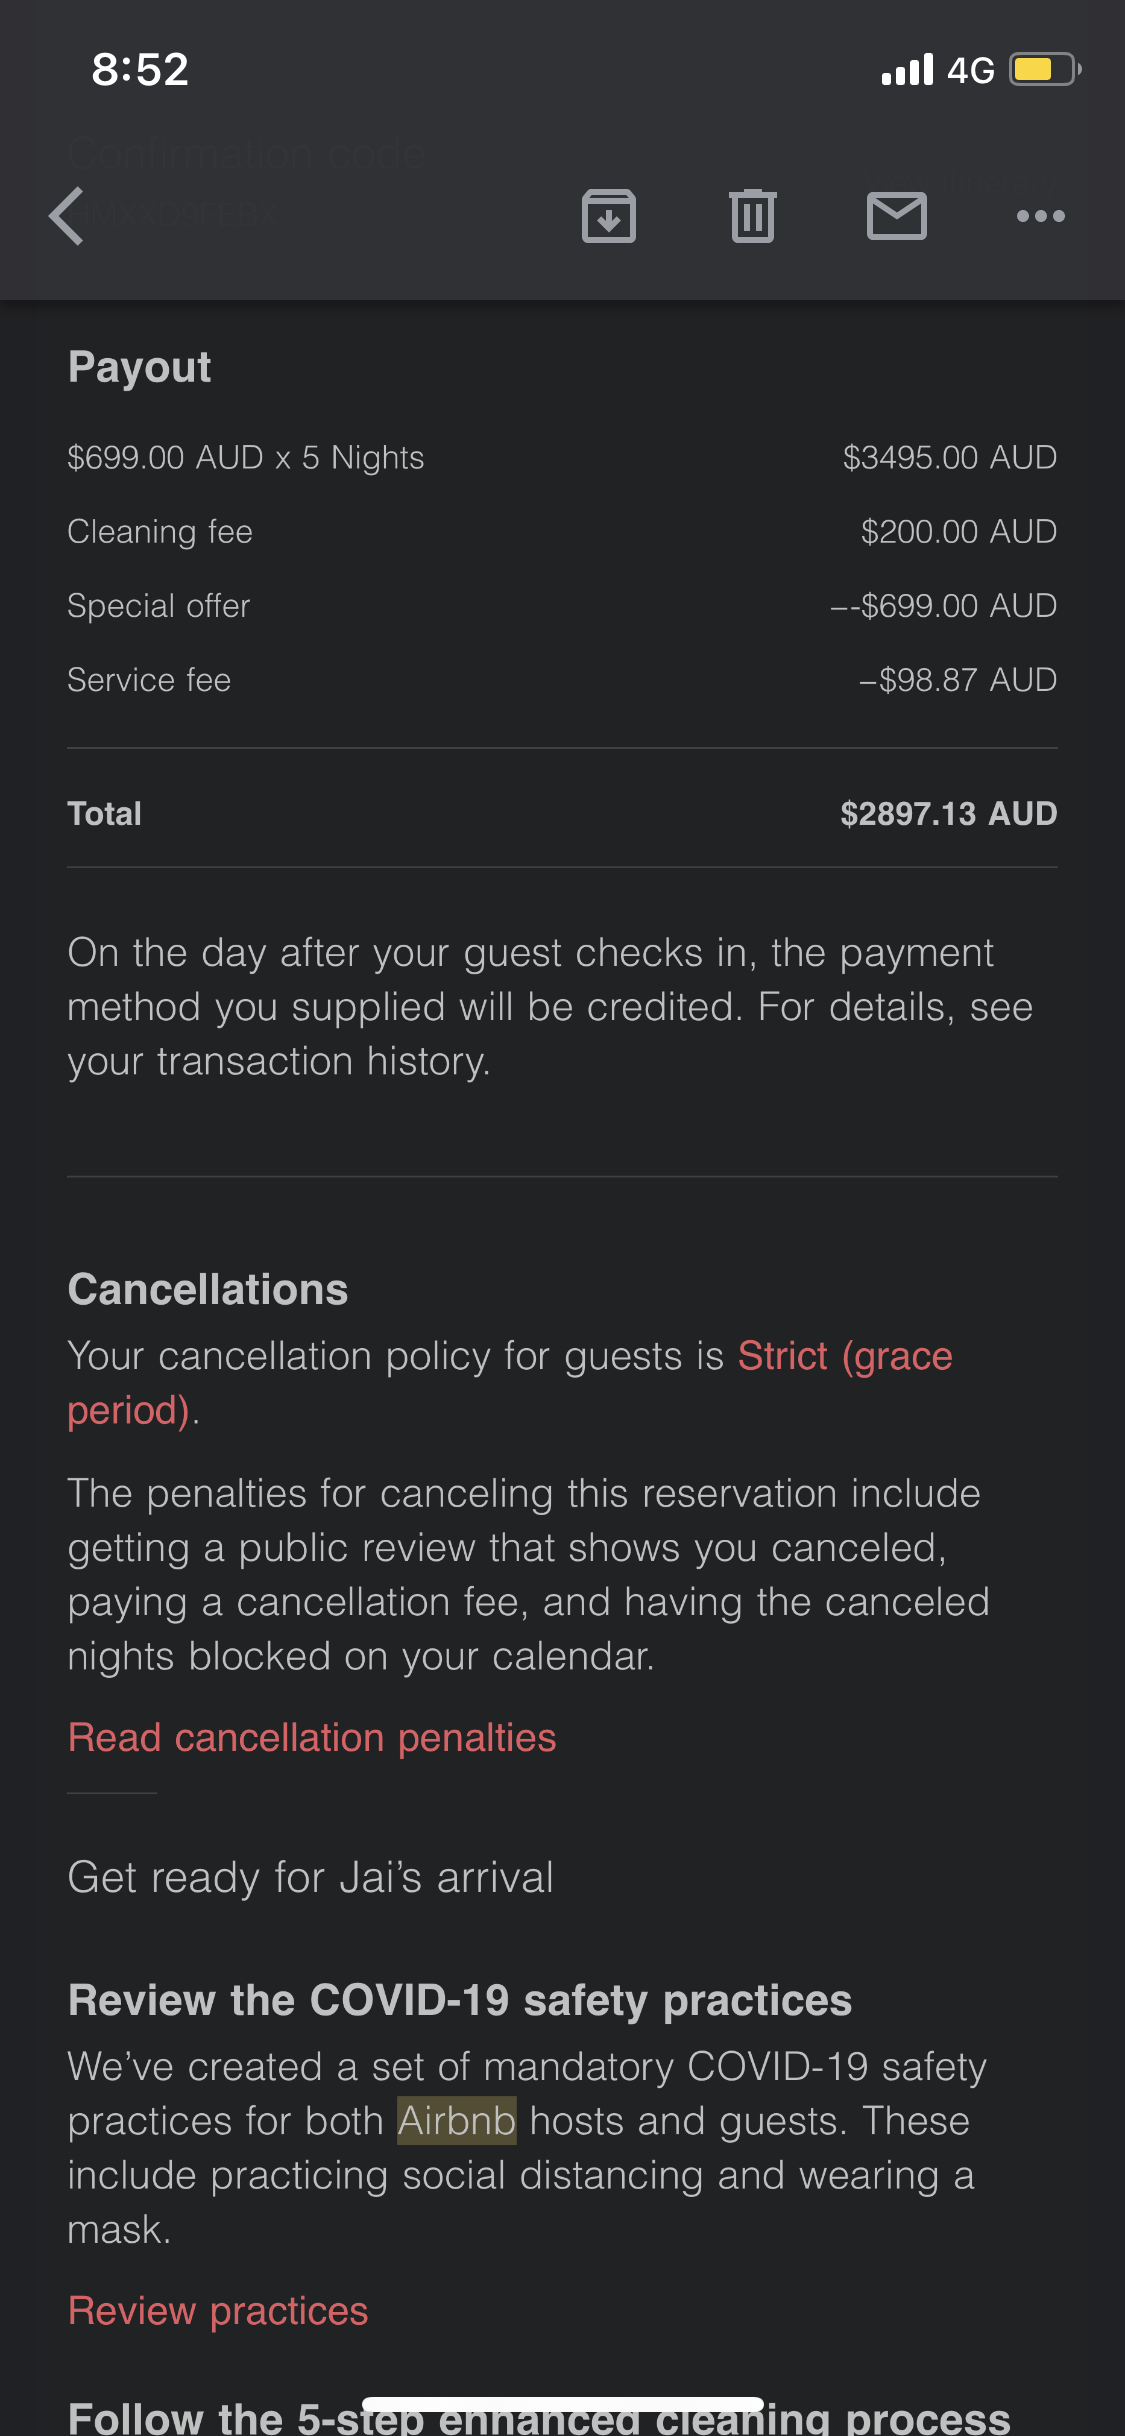Open the Strict (grace period) policy link
The image size is (1125, 2436).
844,1357
